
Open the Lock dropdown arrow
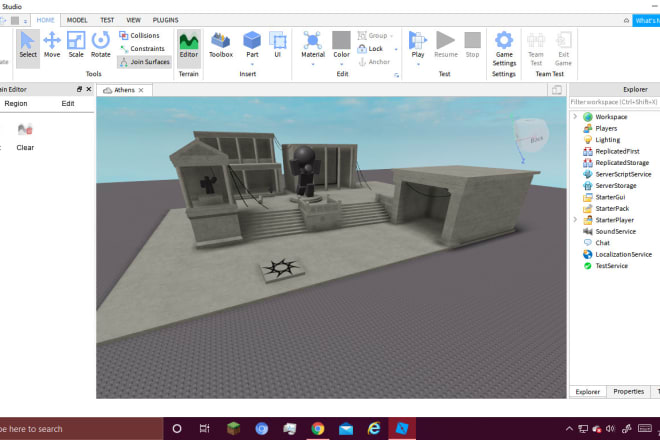(x=396, y=49)
